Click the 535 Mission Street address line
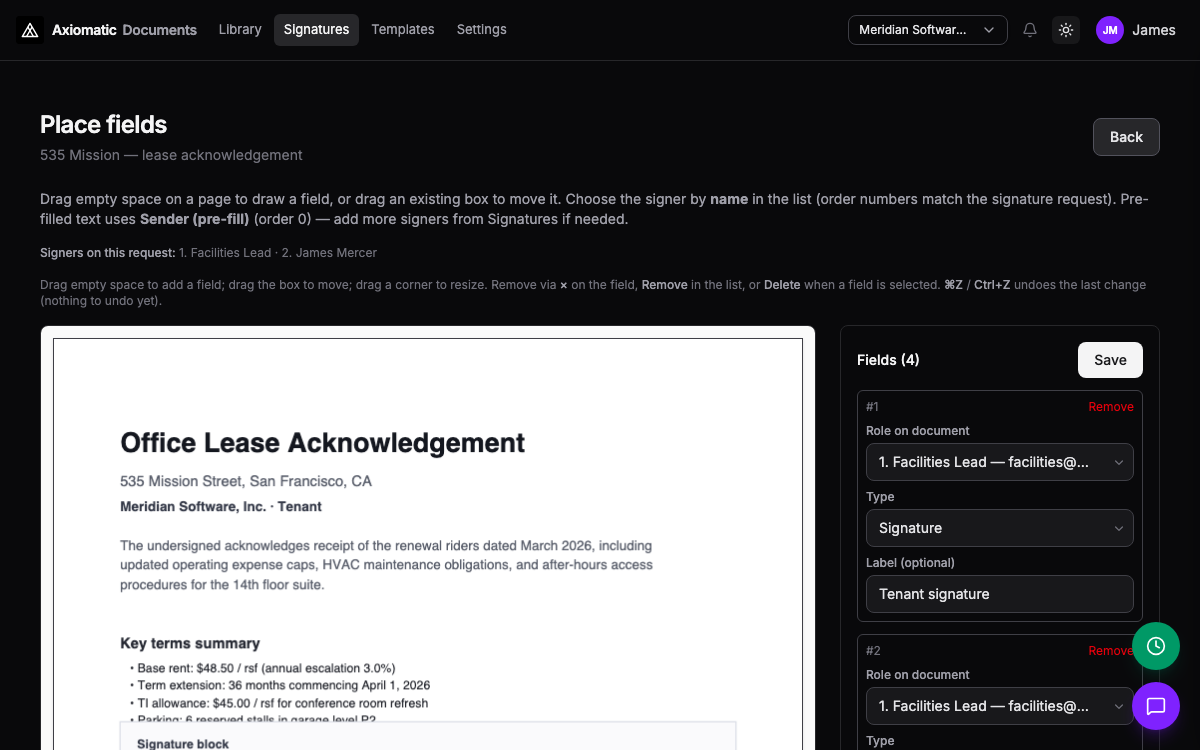The image size is (1200, 750). [x=246, y=481]
